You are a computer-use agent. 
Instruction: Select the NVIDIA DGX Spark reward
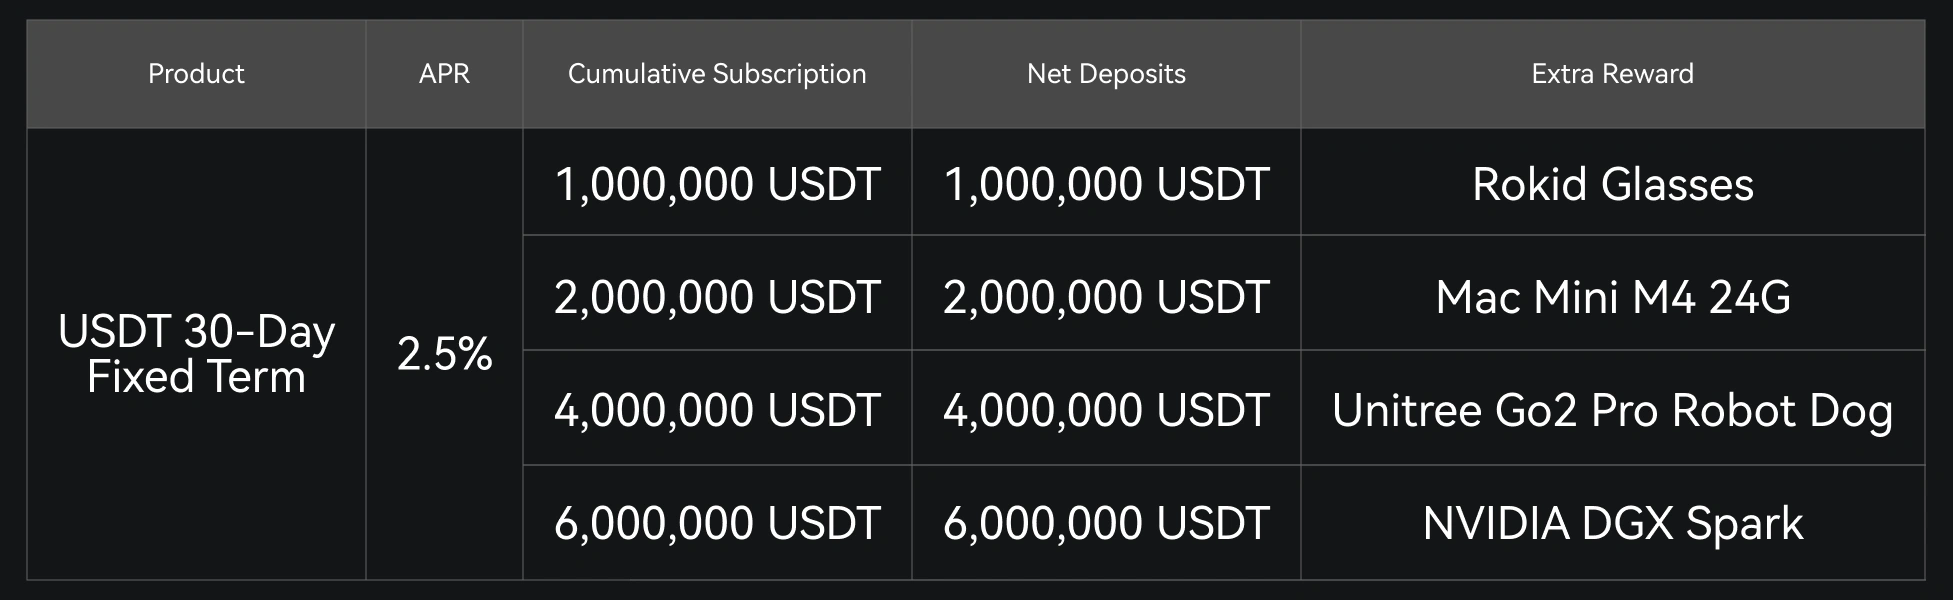tap(1612, 523)
